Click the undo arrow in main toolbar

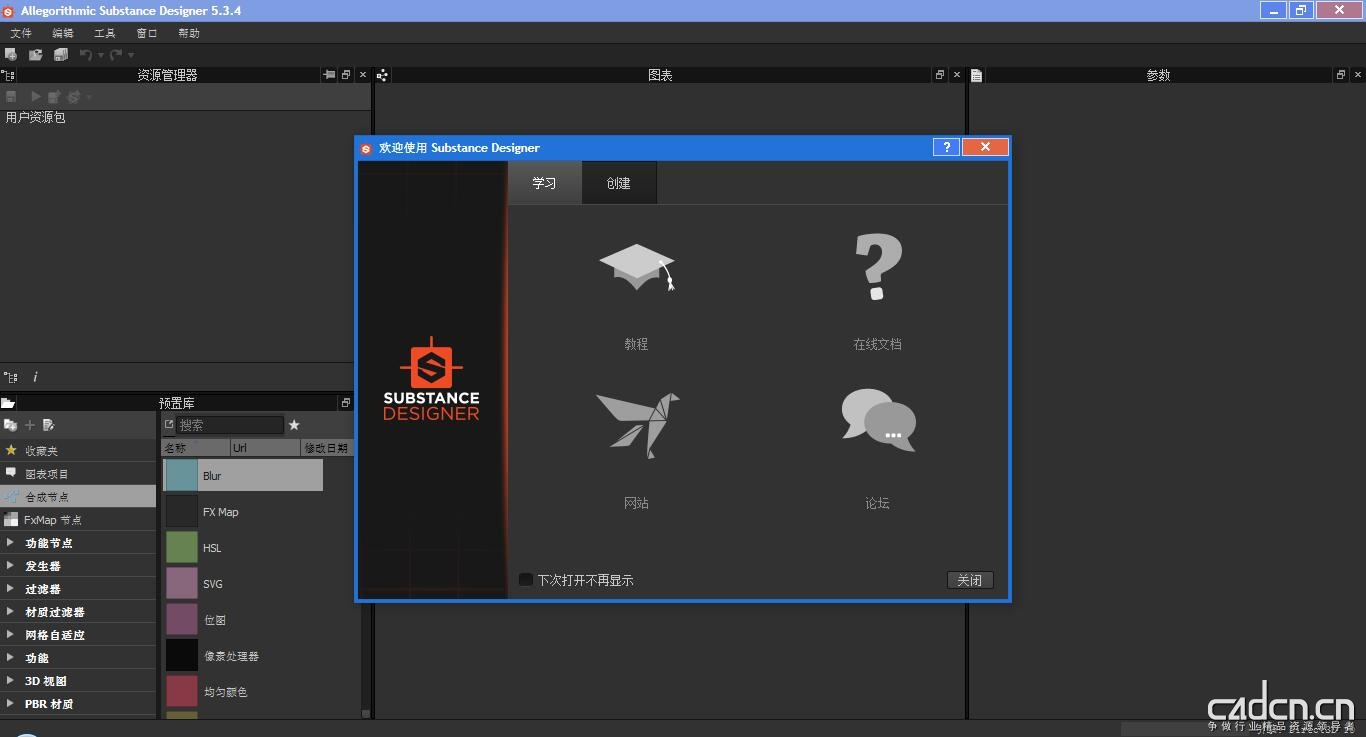click(86, 55)
